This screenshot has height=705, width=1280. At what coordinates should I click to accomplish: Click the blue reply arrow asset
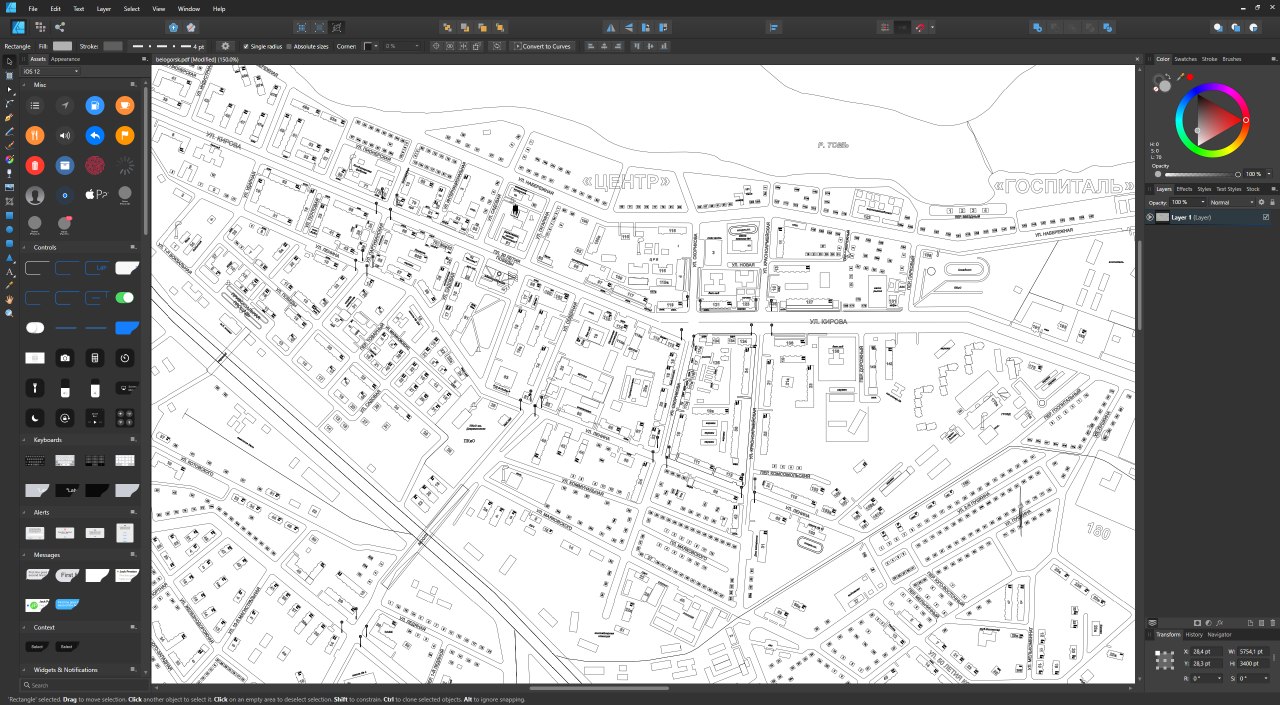[x=95, y=135]
